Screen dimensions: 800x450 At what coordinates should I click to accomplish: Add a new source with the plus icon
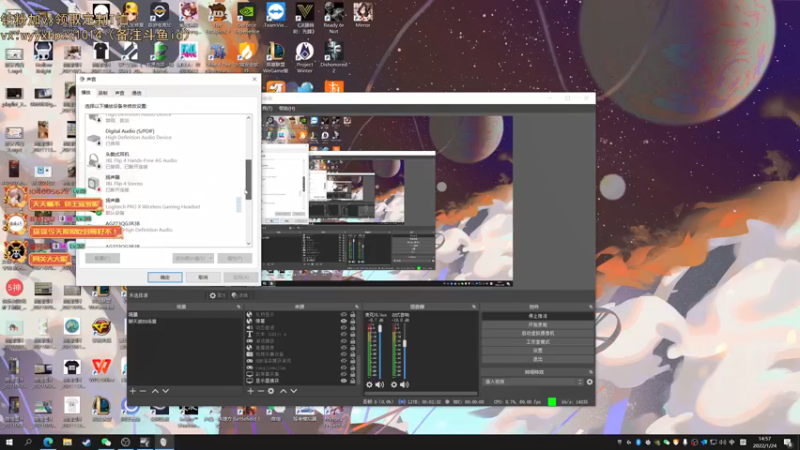coord(250,391)
